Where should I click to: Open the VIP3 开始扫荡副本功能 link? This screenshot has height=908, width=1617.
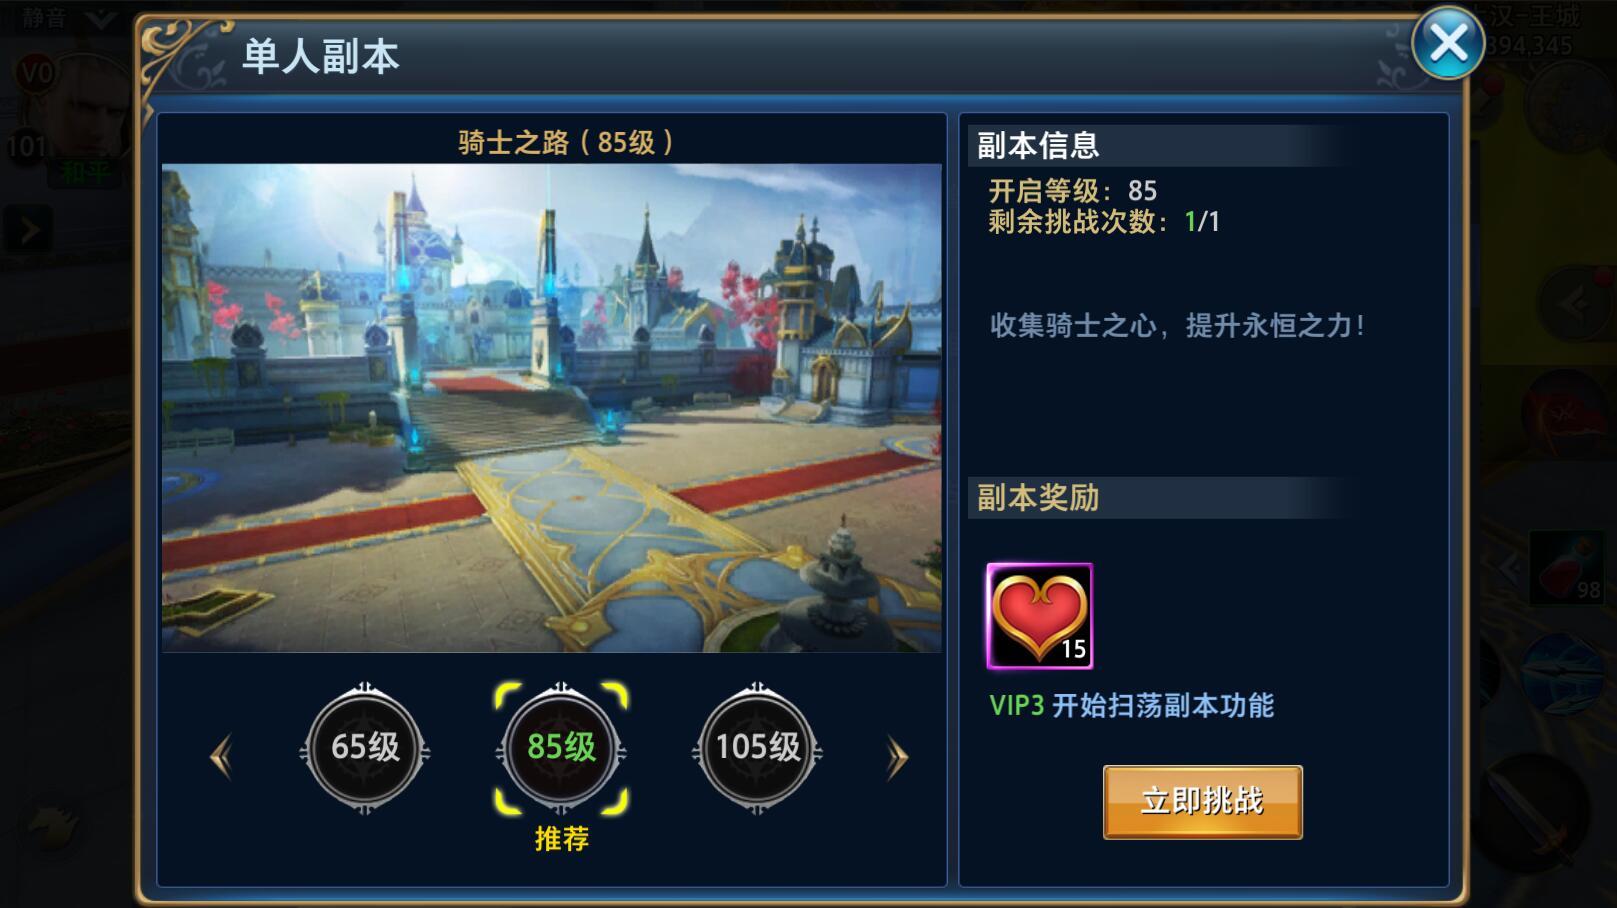point(1131,705)
